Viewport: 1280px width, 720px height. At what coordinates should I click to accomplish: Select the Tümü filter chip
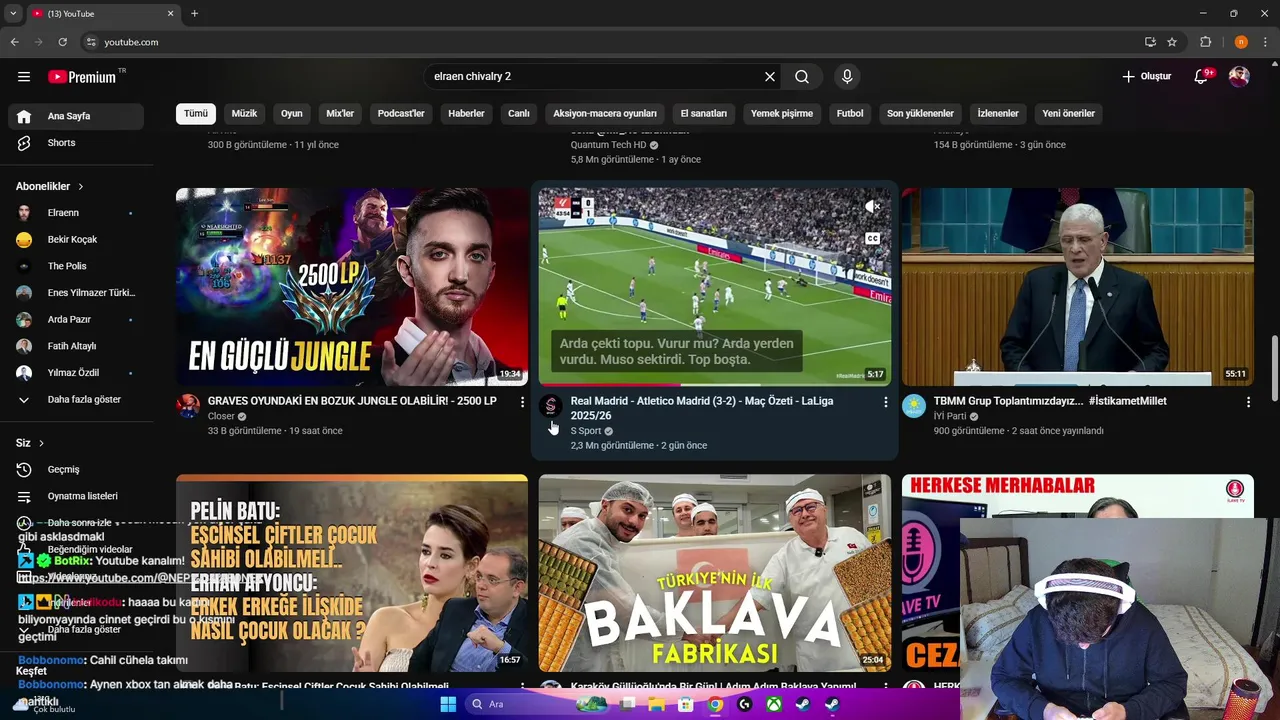point(196,114)
